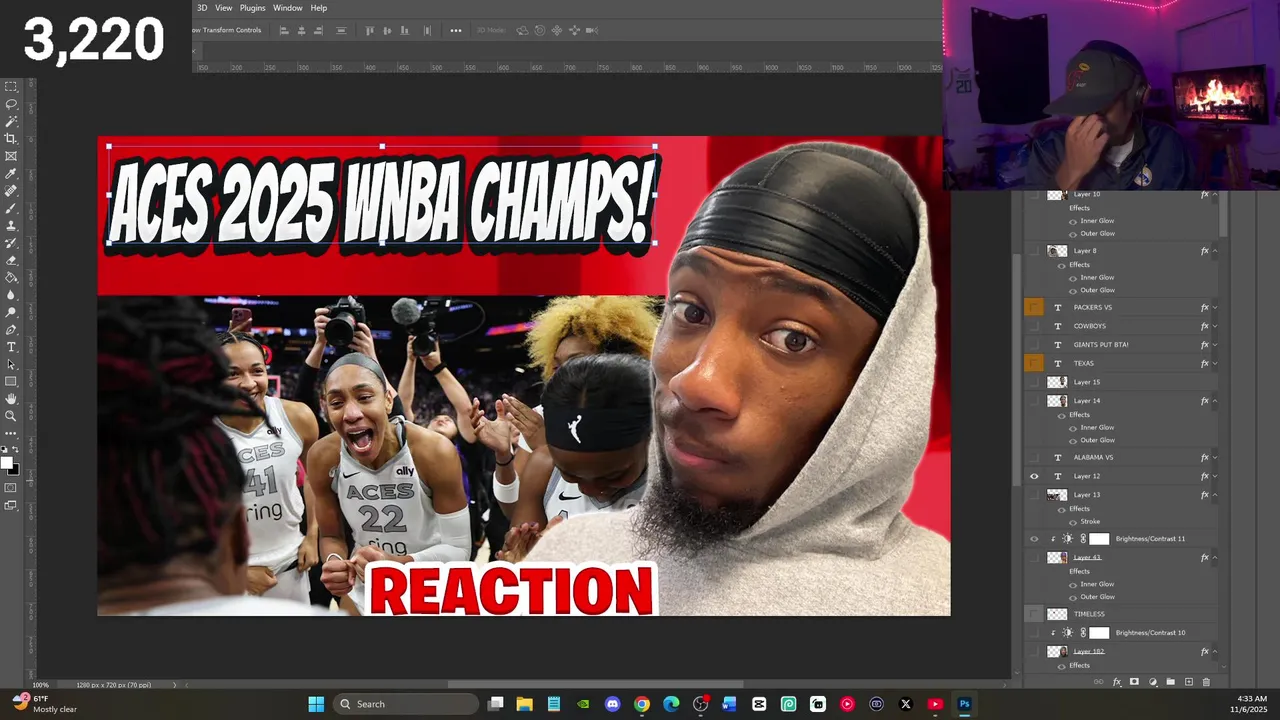Show the COWBOYS layer
The width and height of the screenshot is (1280, 720).
point(1034,326)
